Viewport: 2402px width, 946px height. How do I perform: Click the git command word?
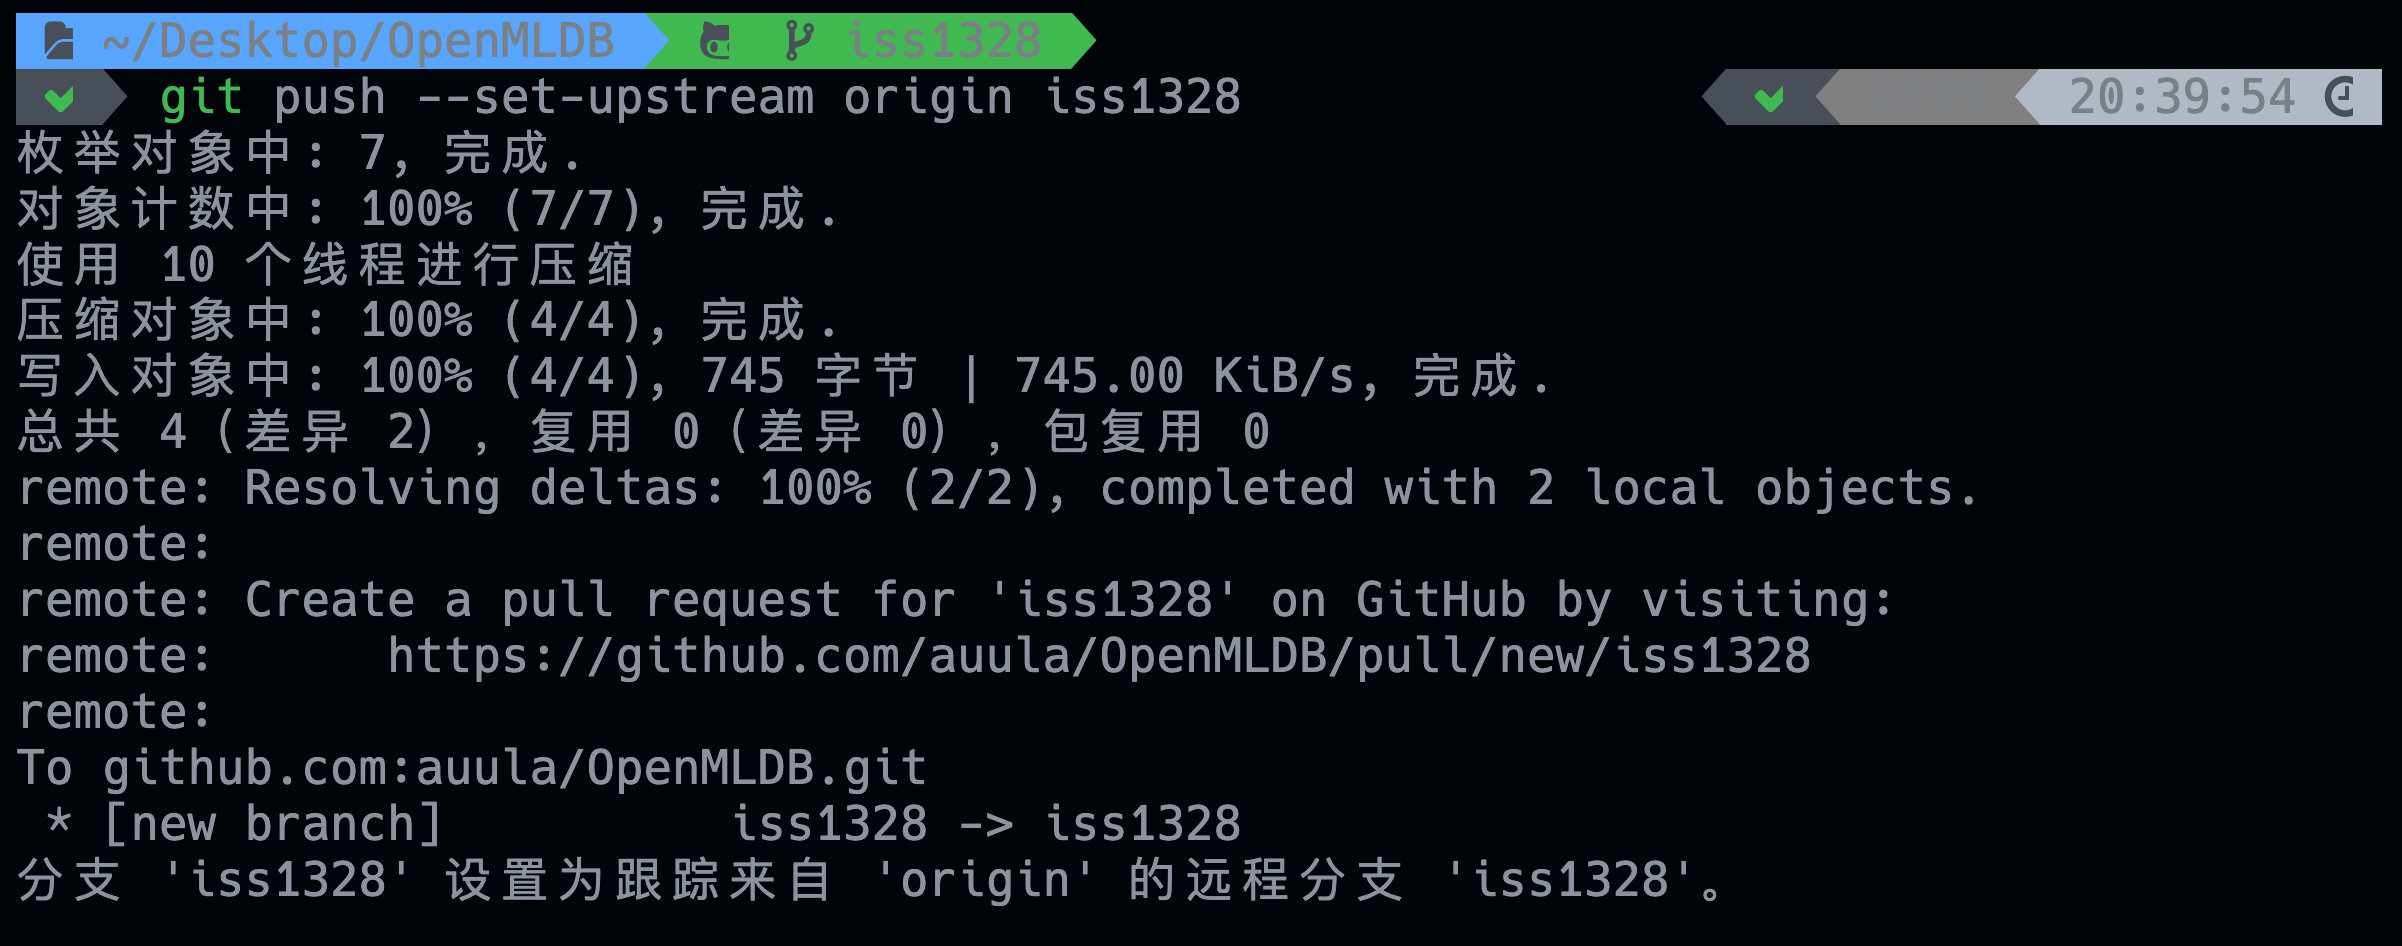coord(201,99)
